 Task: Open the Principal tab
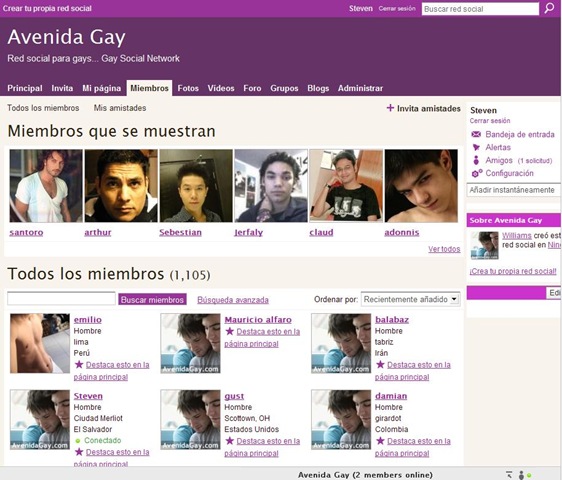[x=25, y=88]
